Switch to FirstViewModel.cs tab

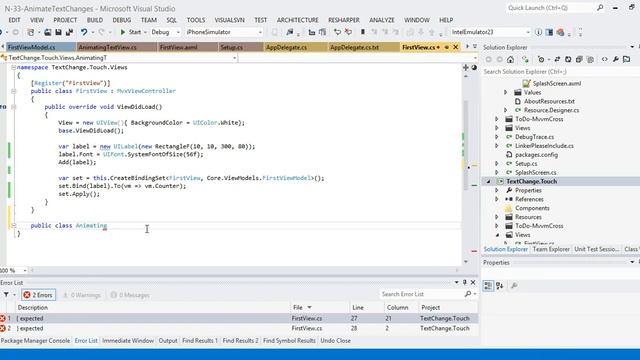pos(40,47)
